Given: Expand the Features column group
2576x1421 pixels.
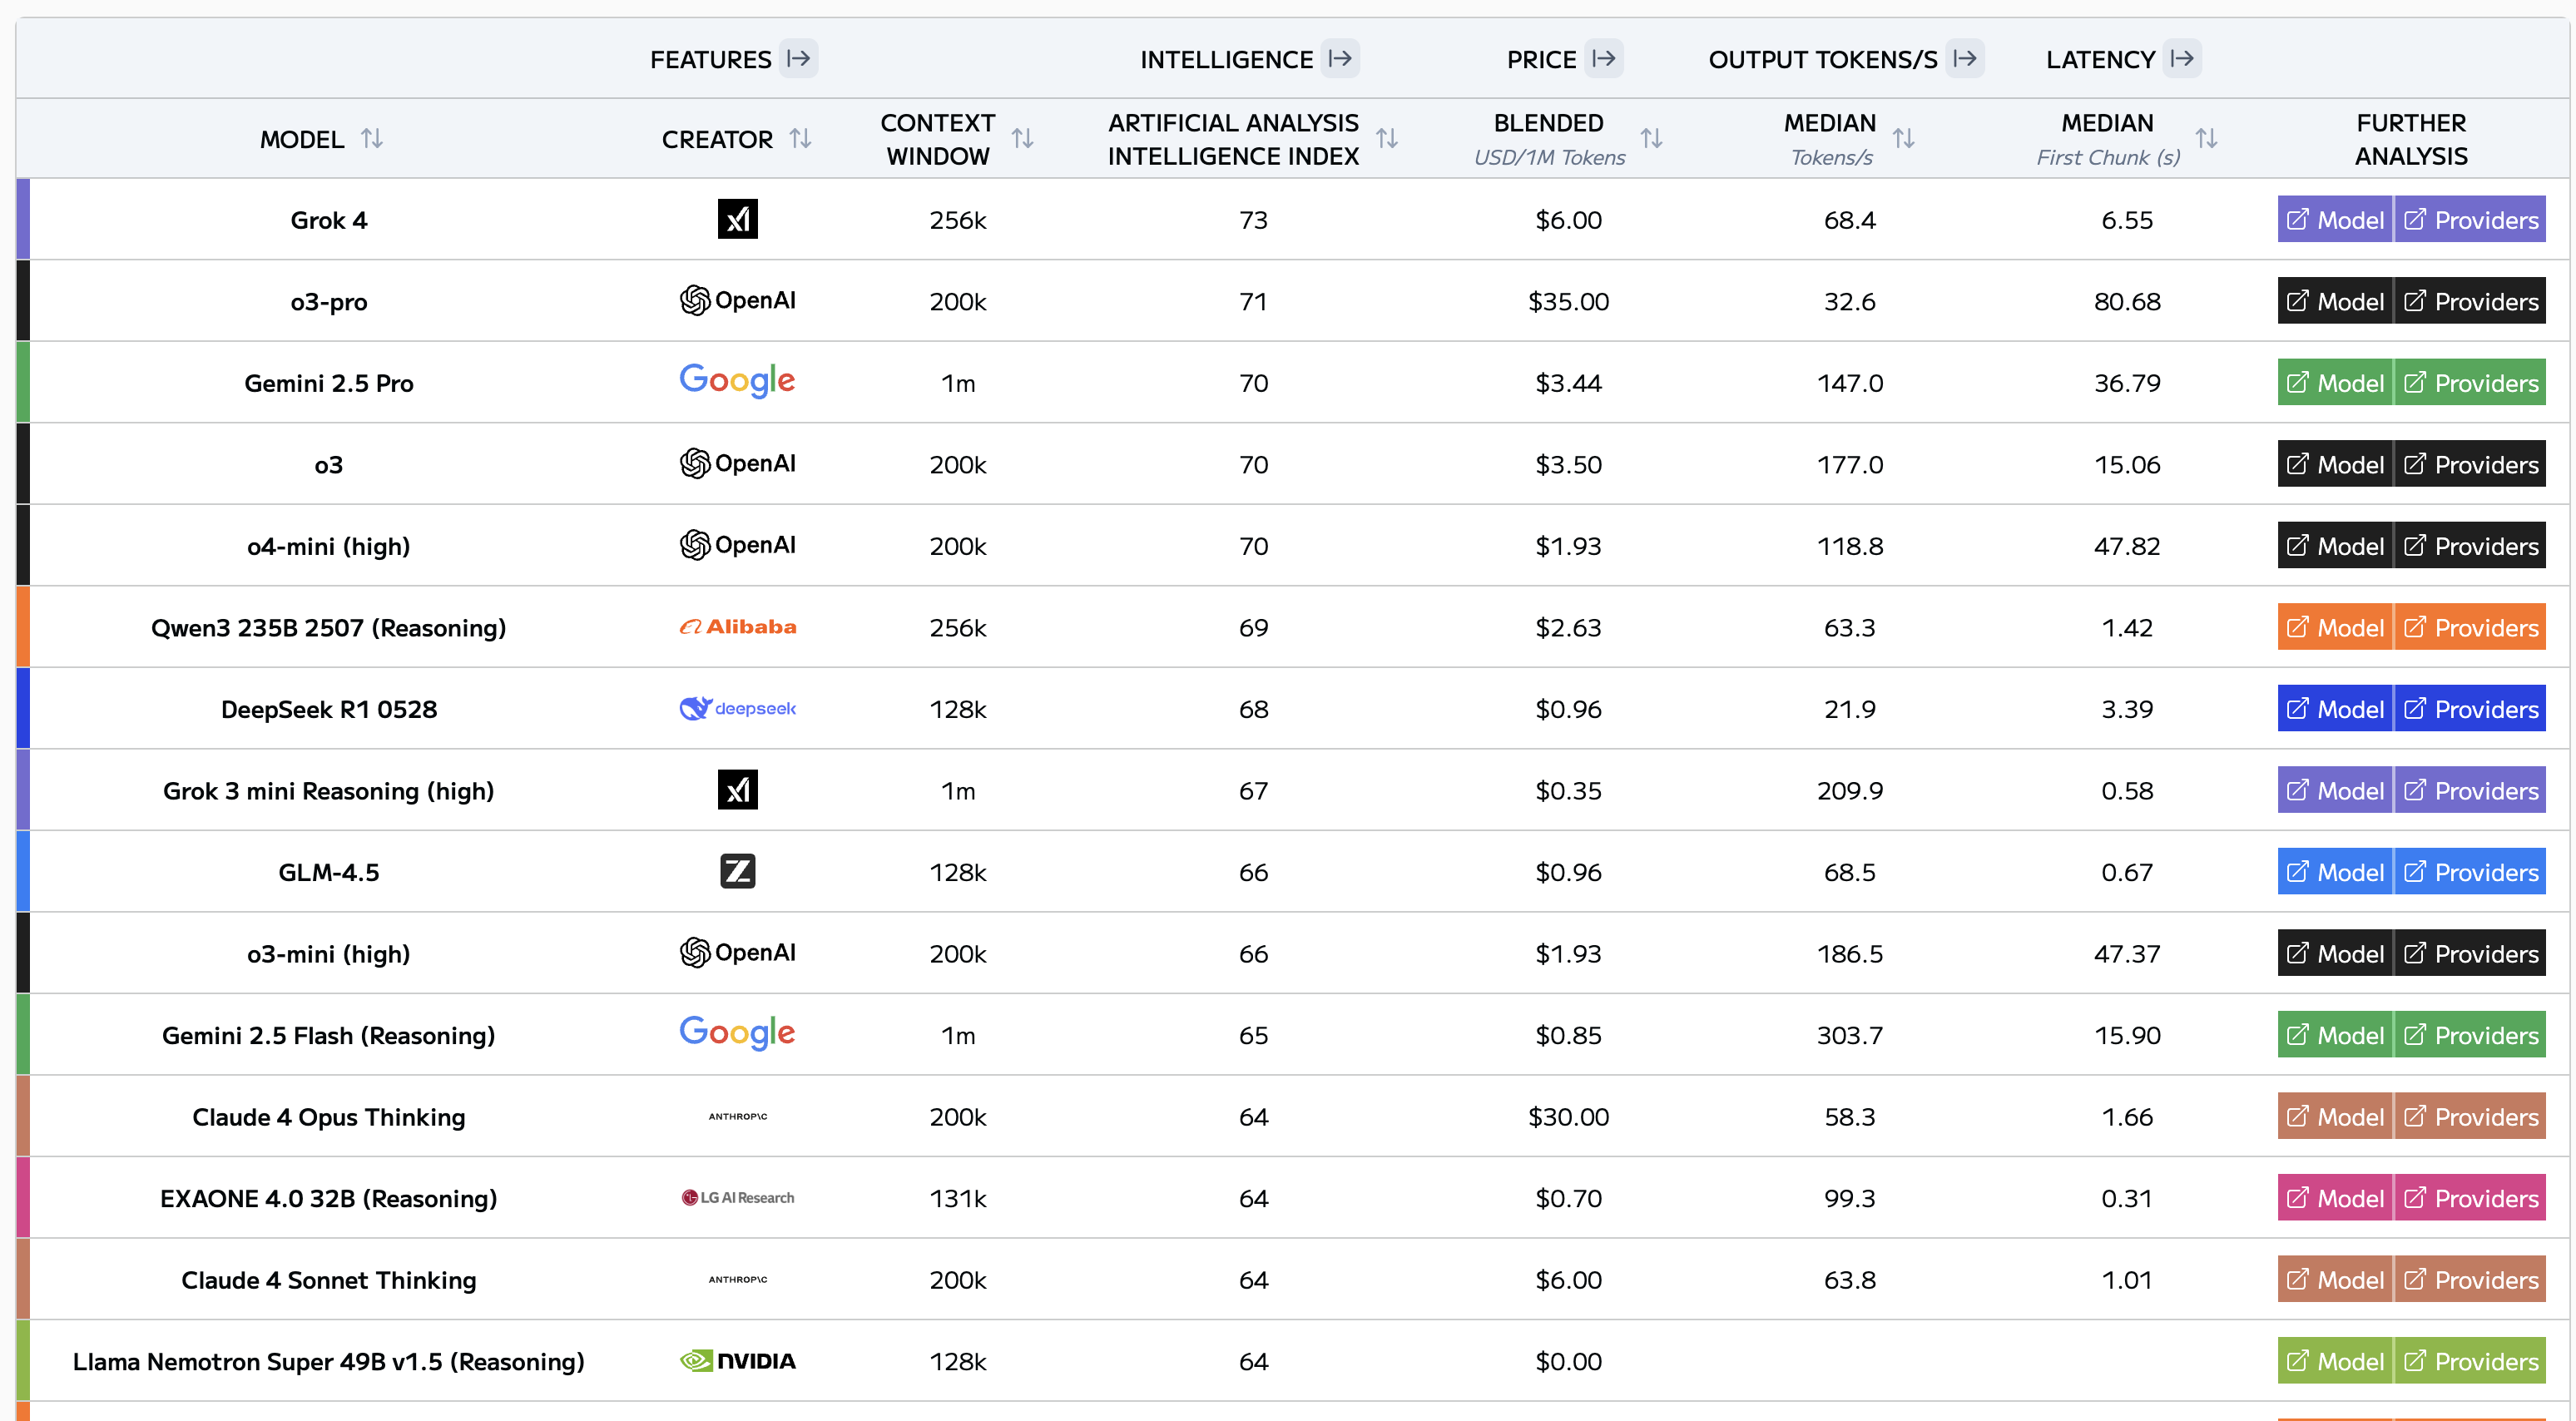Looking at the screenshot, I should 798,58.
